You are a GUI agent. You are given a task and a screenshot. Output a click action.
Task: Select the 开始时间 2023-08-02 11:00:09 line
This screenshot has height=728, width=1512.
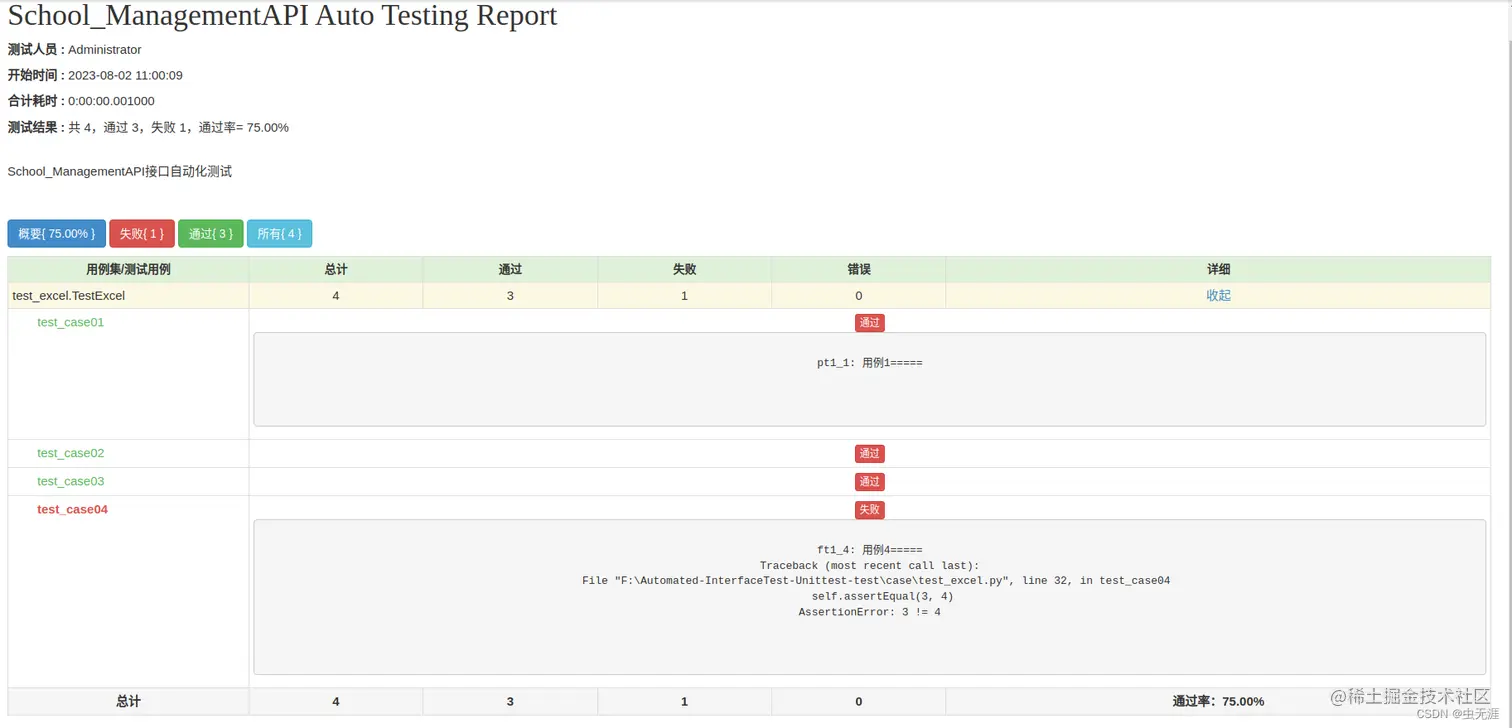point(95,75)
